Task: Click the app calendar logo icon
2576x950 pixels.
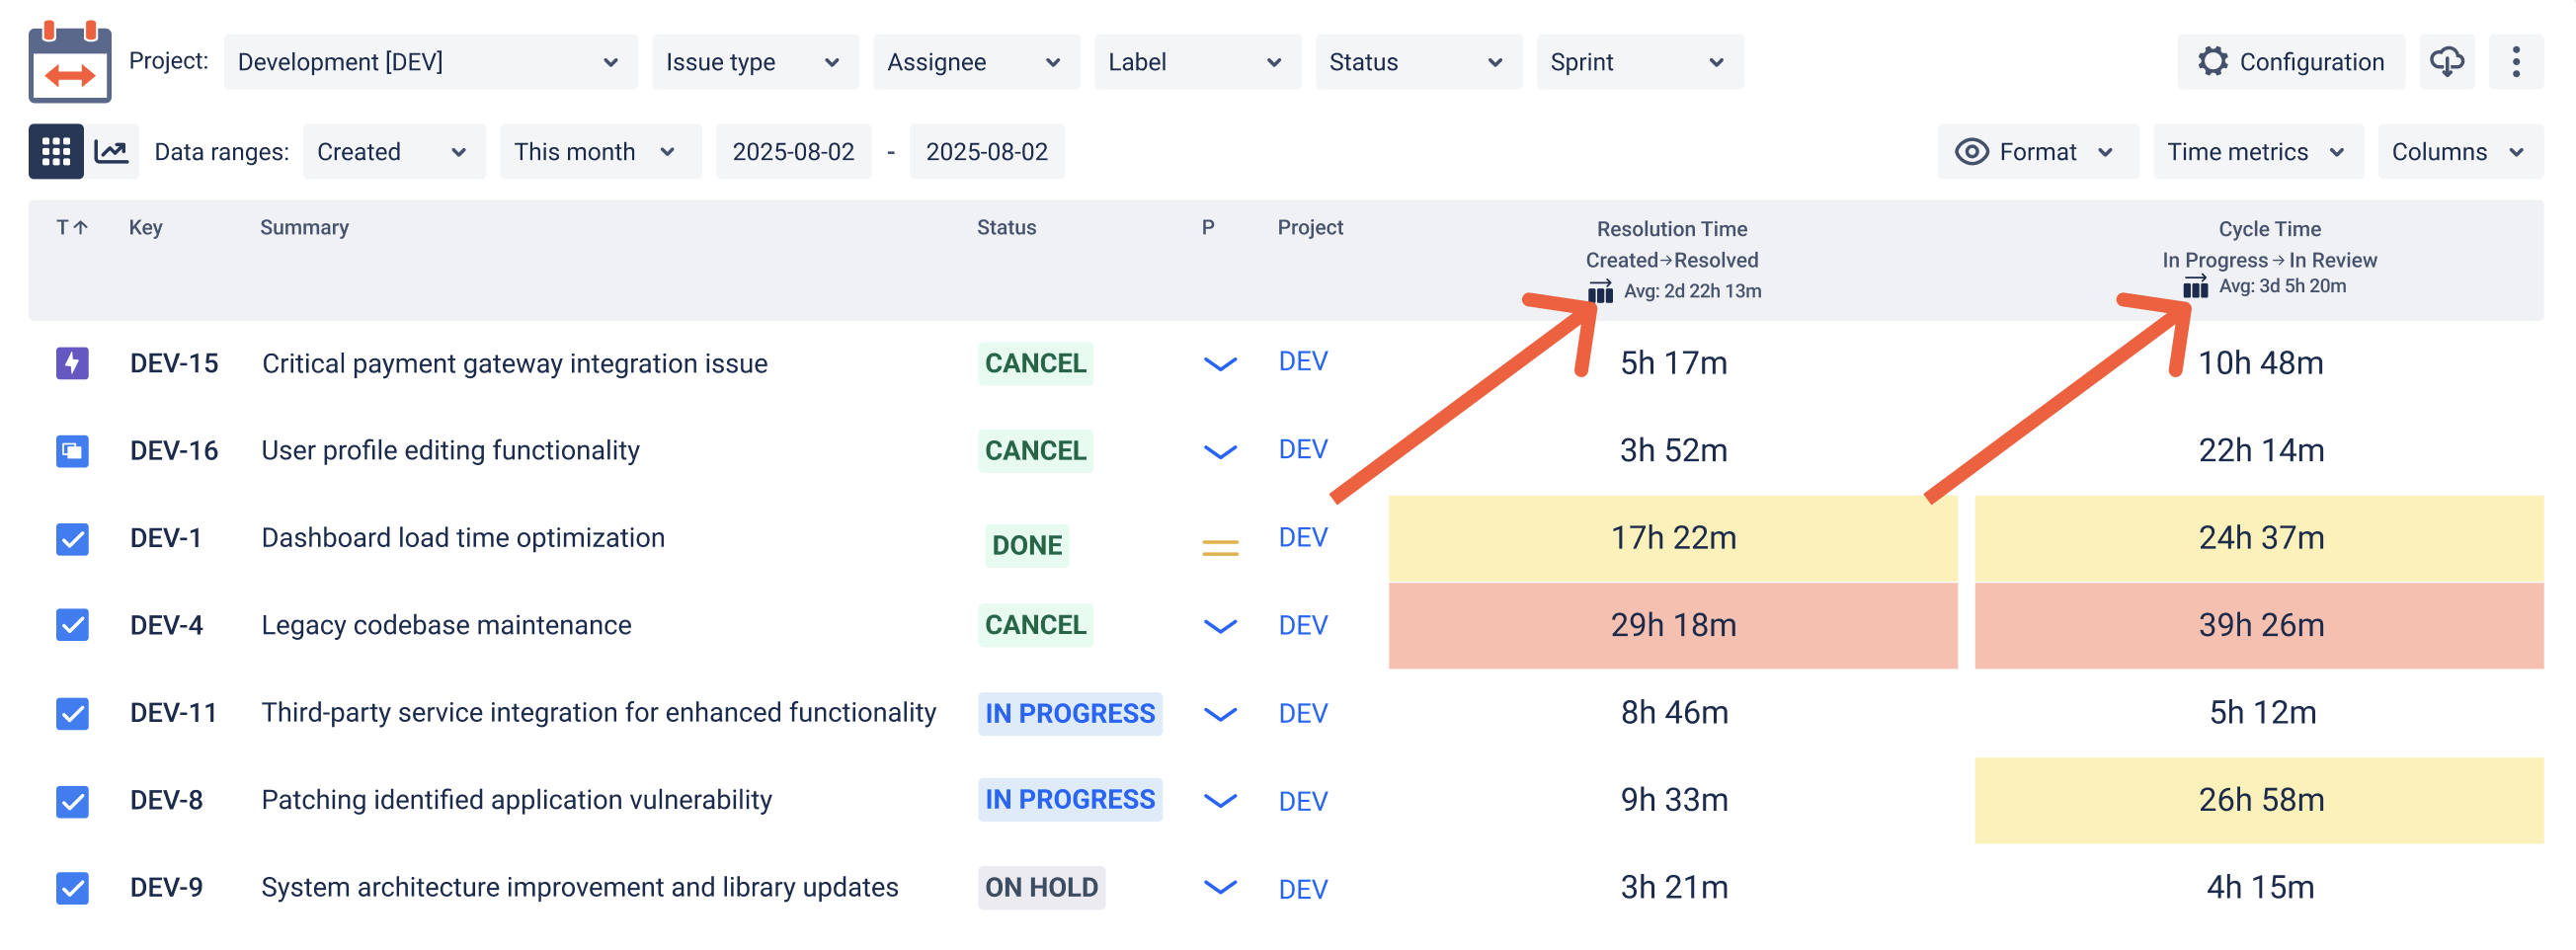Action: (70, 62)
